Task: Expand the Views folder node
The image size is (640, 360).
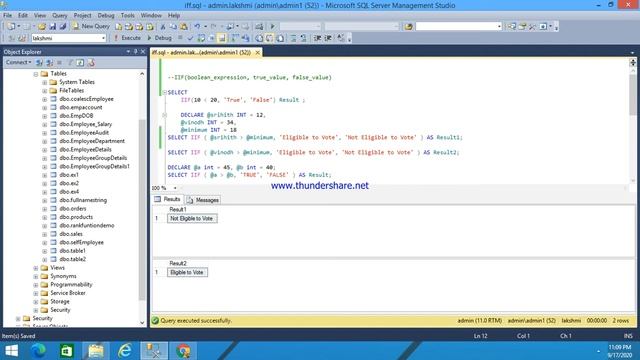Action: (x=36, y=268)
